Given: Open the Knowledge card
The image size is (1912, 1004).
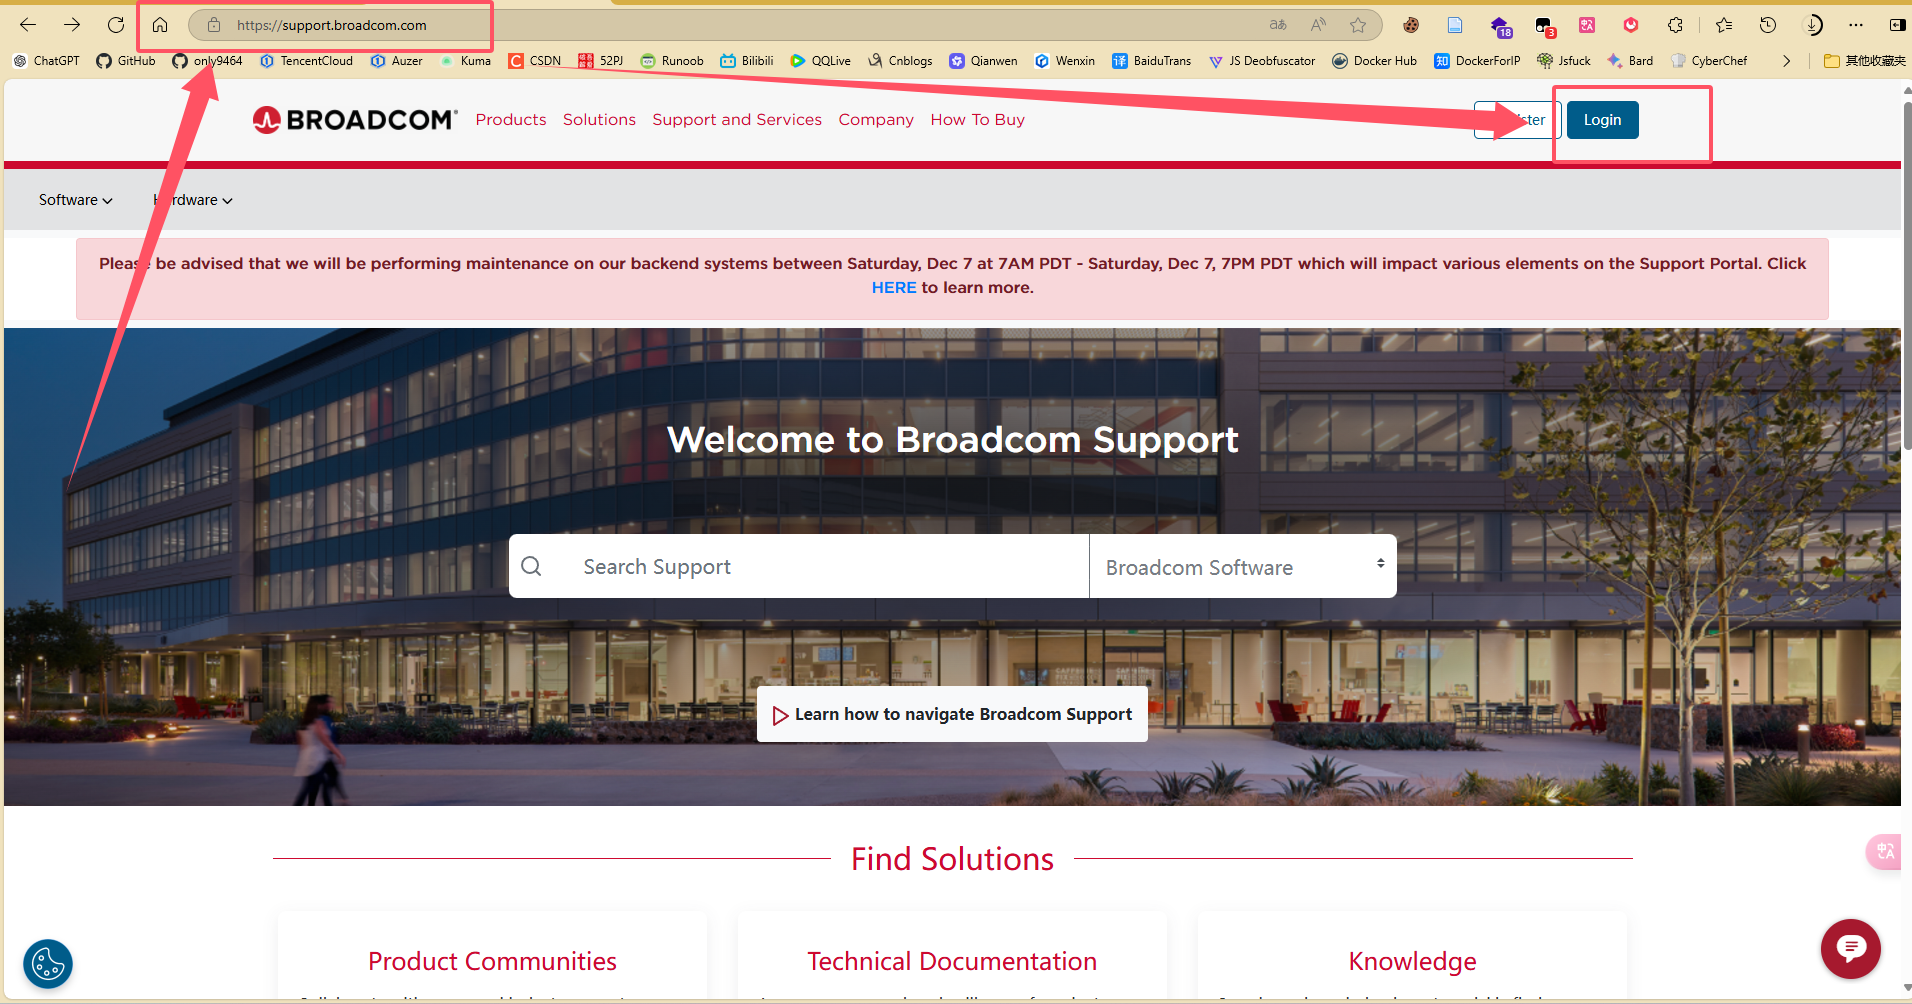Looking at the screenshot, I should (x=1412, y=961).
